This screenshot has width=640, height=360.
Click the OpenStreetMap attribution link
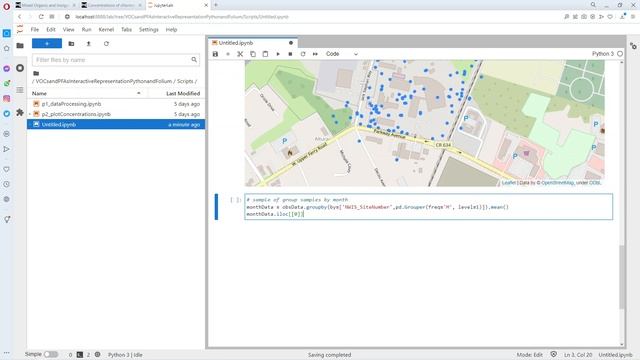pos(557,183)
